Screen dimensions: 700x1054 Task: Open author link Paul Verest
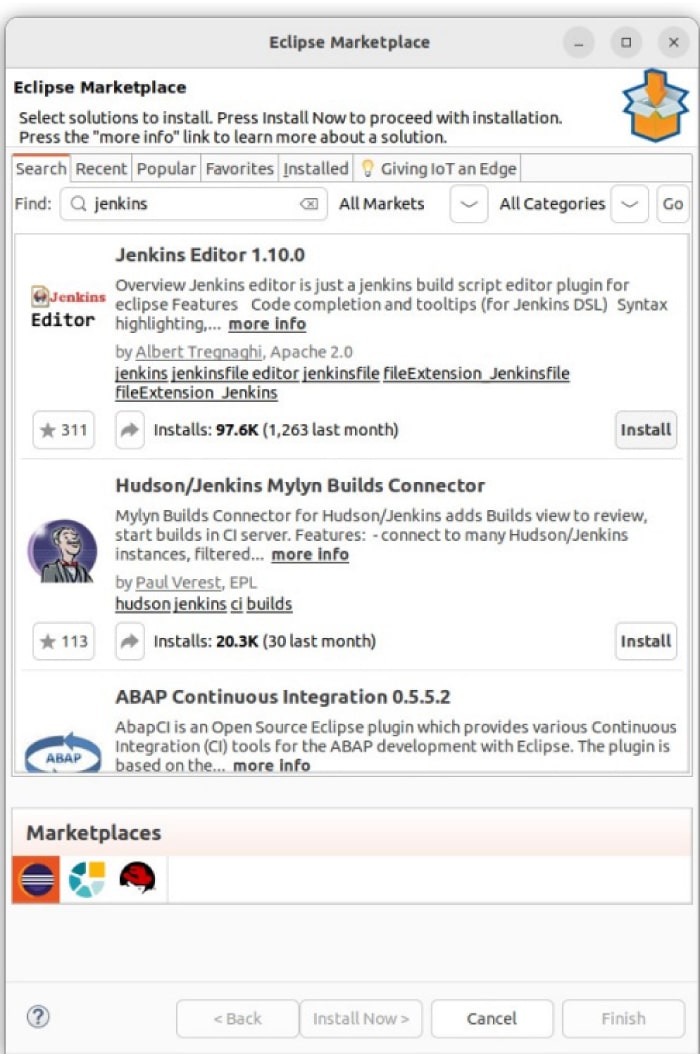tap(178, 582)
